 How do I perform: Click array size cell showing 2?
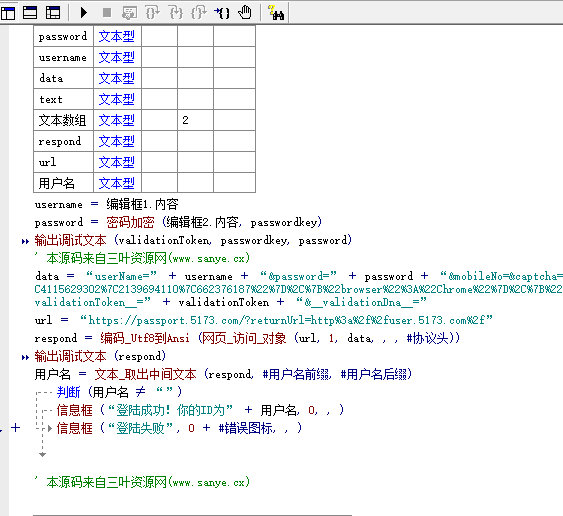click(x=195, y=120)
